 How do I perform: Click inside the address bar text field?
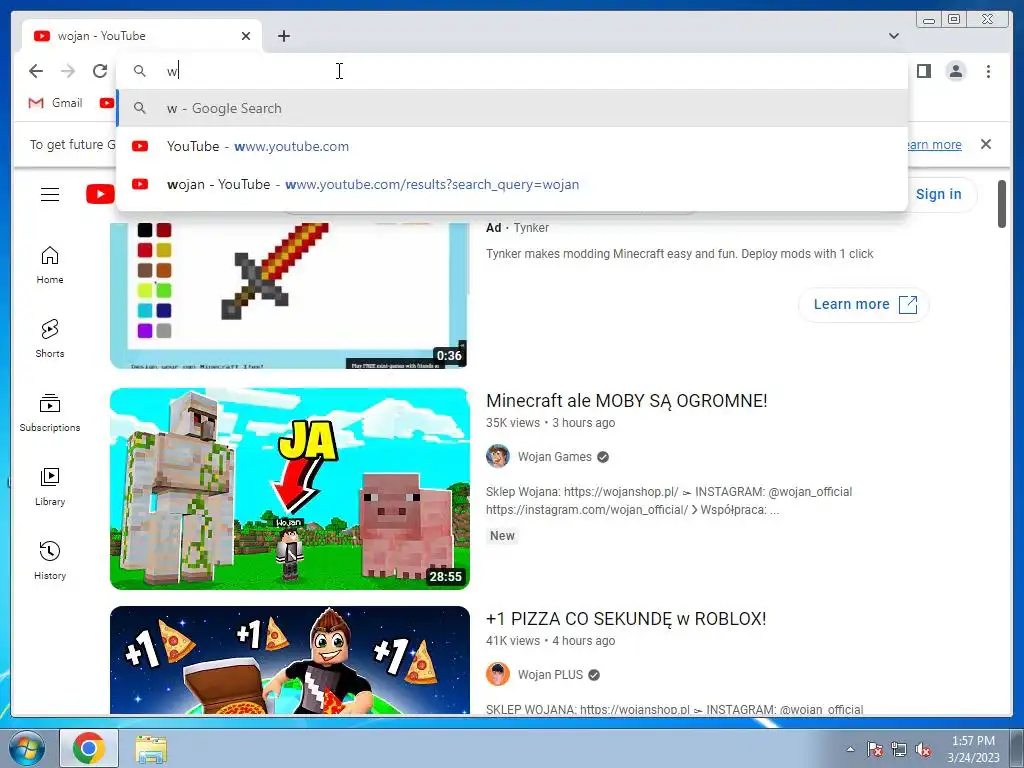(512, 71)
